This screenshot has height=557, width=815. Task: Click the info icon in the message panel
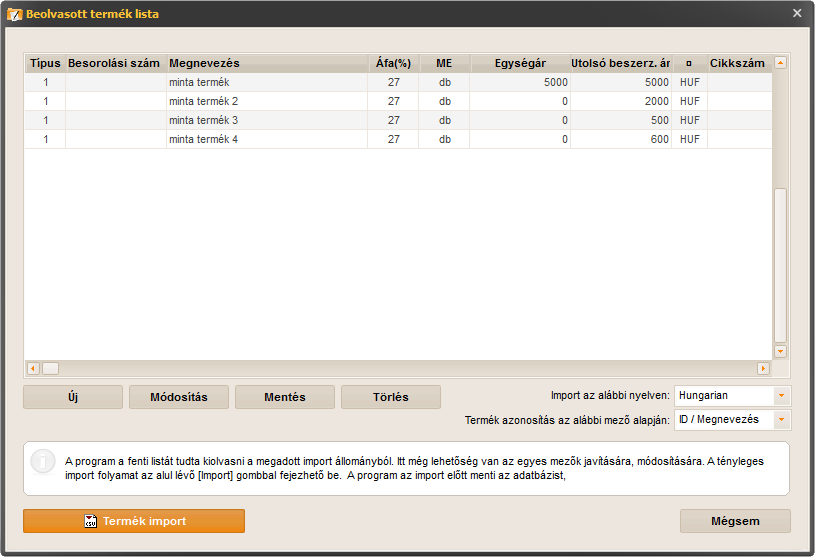click(42, 461)
